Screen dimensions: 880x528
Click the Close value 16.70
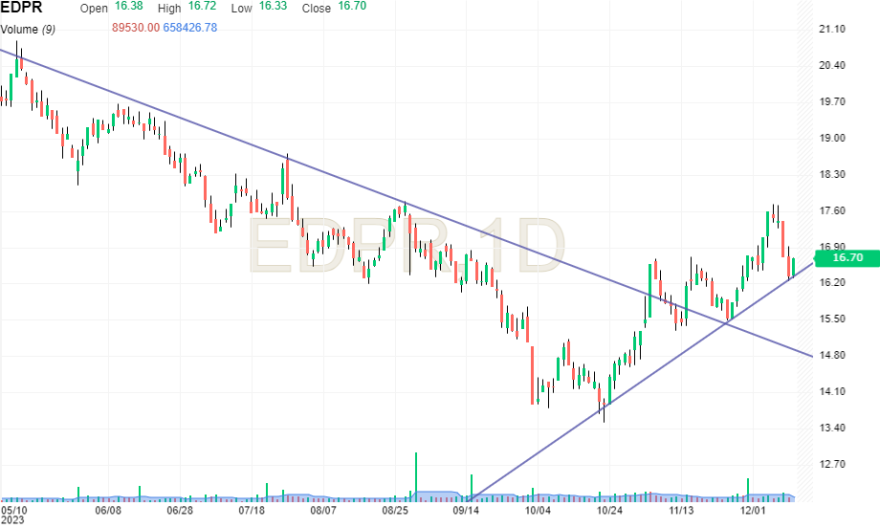pyautogui.click(x=352, y=6)
